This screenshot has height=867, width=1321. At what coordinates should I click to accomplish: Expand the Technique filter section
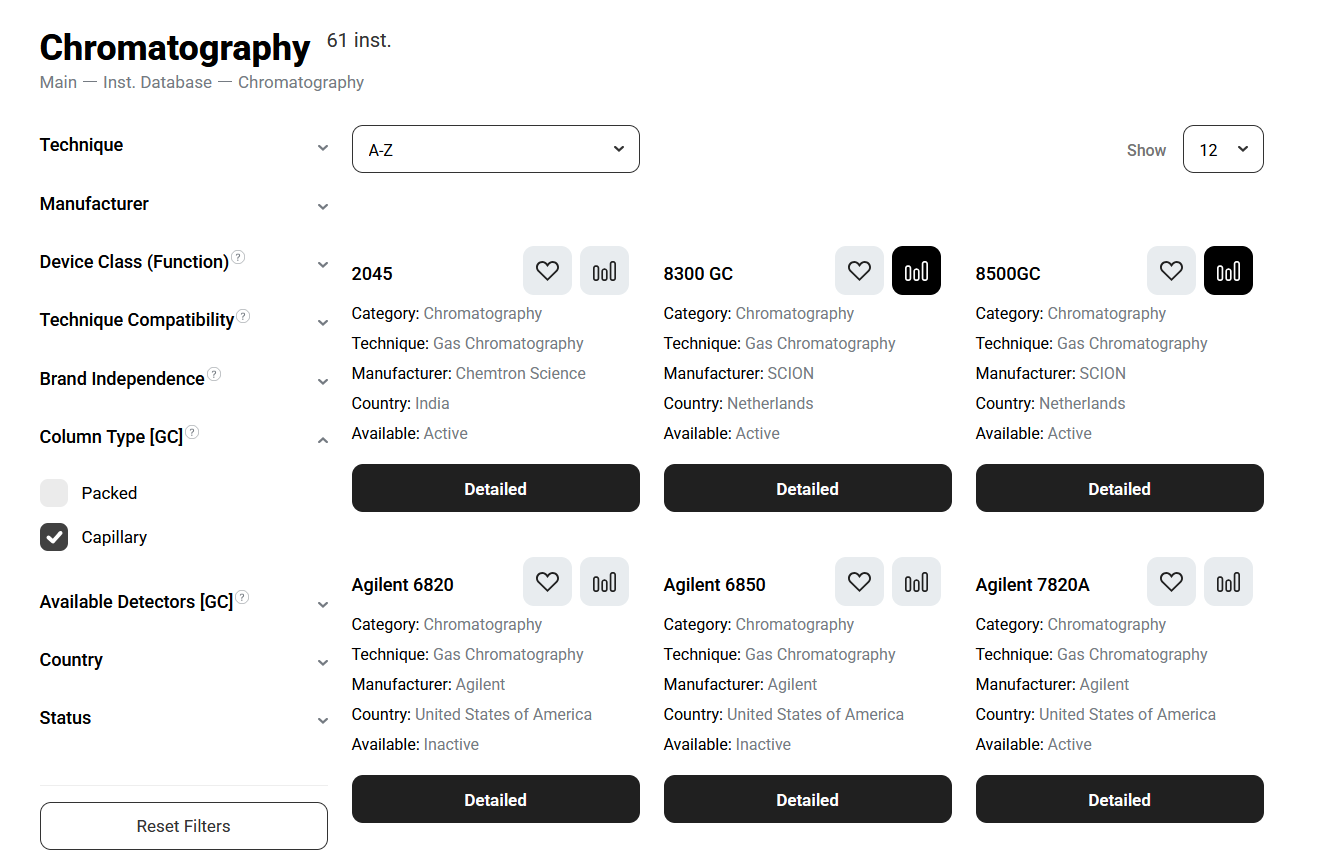(x=322, y=147)
